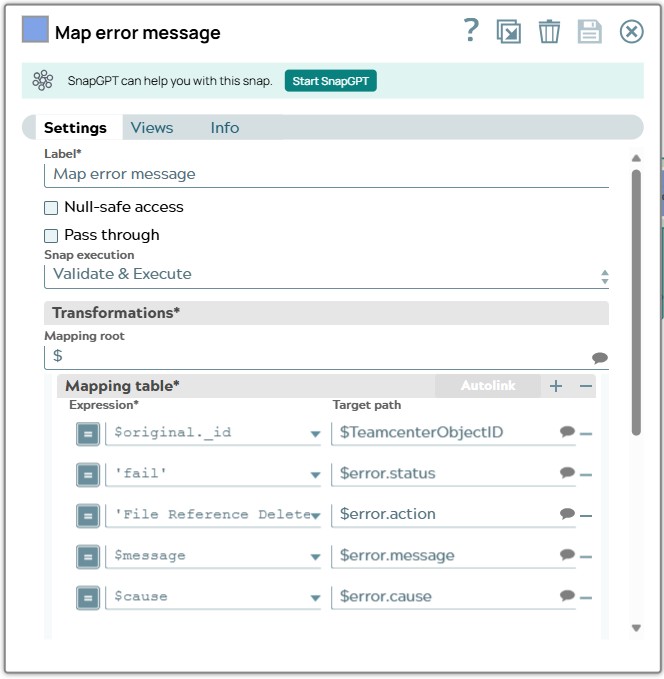Start SnapGPT assistant
The height and width of the screenshot is (679, 664).
pos(330,81)
